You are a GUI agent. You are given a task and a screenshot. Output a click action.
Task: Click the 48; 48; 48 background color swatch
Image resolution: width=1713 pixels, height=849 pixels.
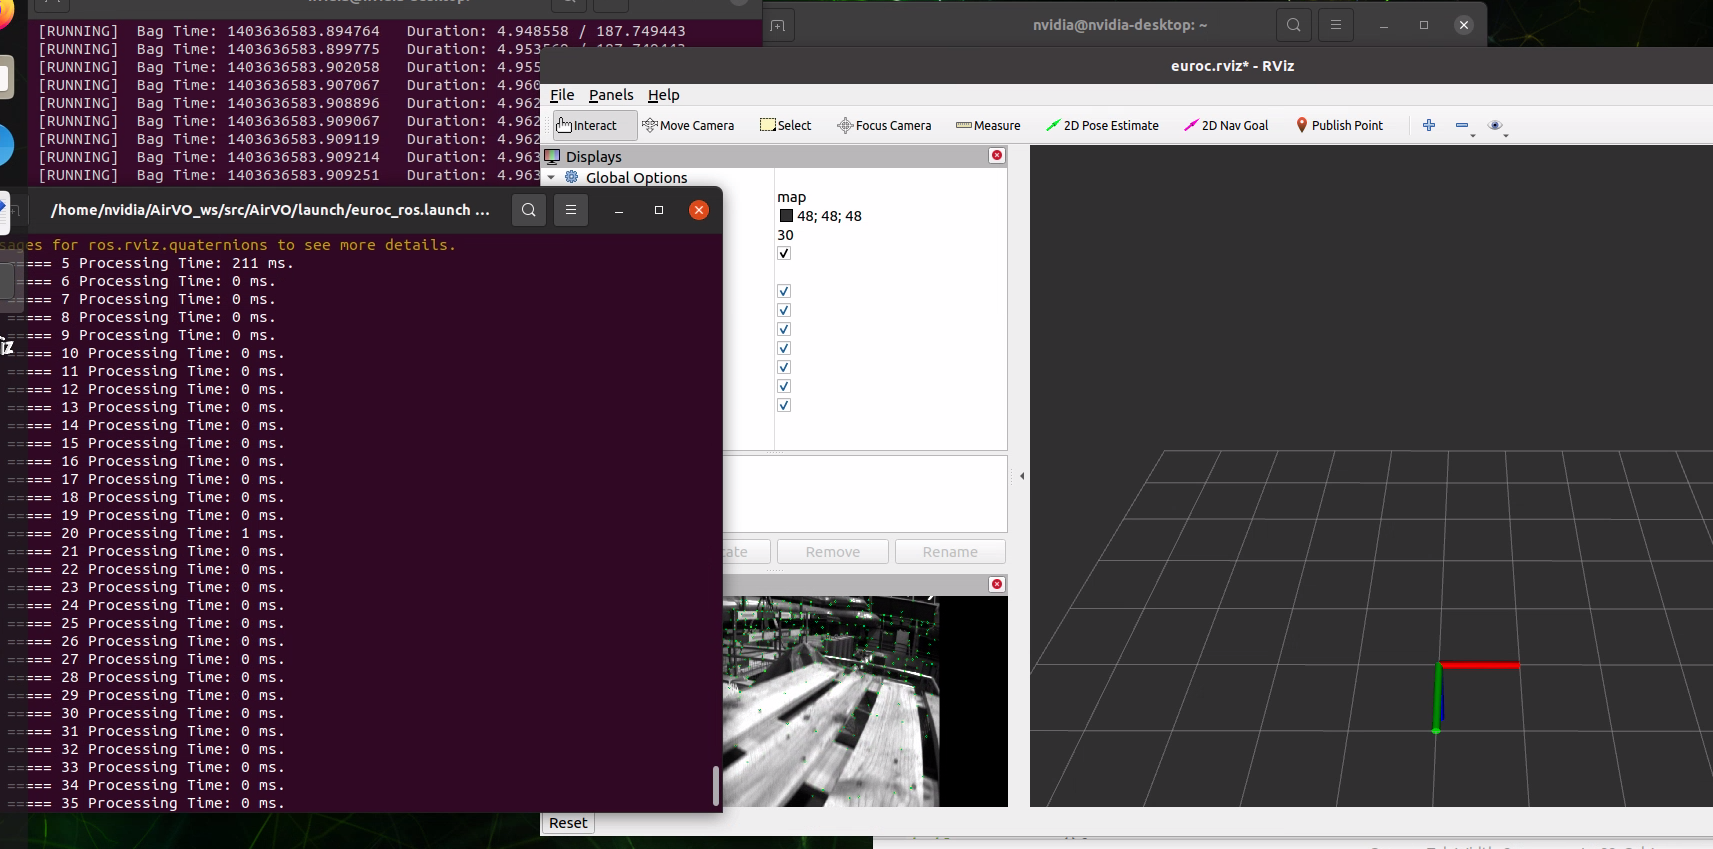(786, 216)
